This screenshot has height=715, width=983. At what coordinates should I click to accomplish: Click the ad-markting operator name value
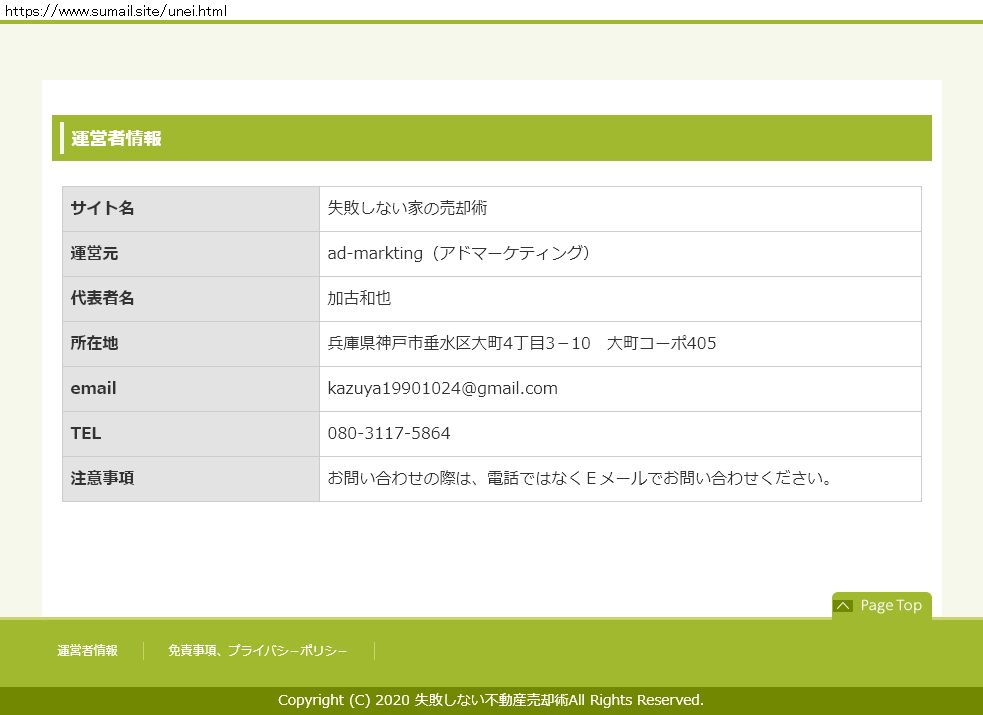pyautogui.click(x=459, y=254)
